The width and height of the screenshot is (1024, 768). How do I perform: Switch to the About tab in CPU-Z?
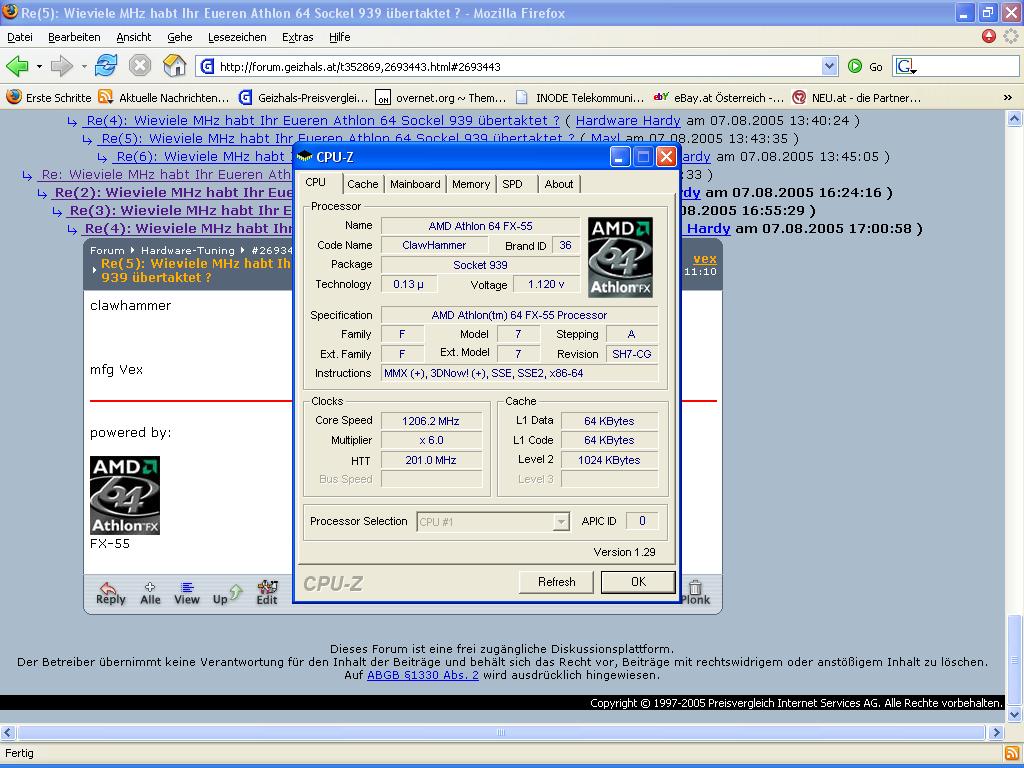tap(559, 184)
